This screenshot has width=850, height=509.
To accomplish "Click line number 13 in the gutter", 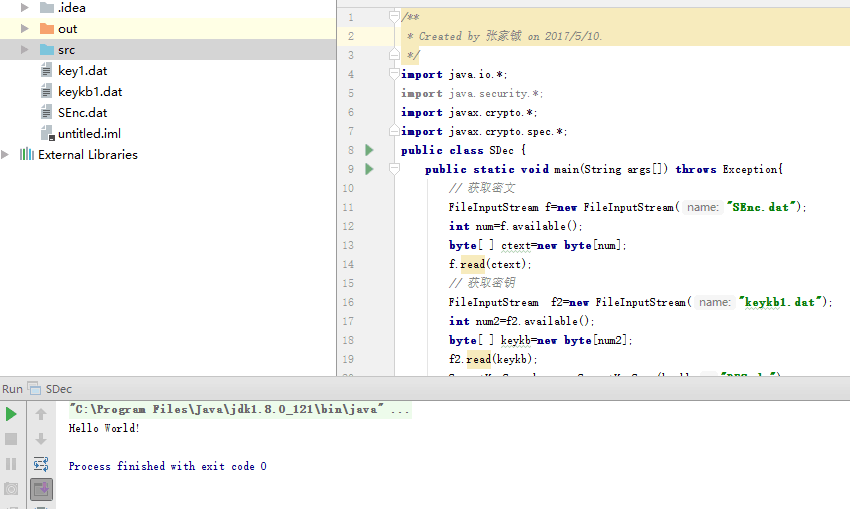I will click(x=348, y=245).
